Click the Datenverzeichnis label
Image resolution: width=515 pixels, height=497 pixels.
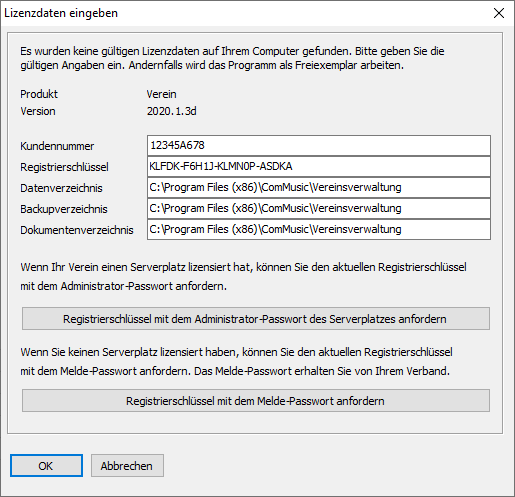pyautogui.click(x=61, y=188)
